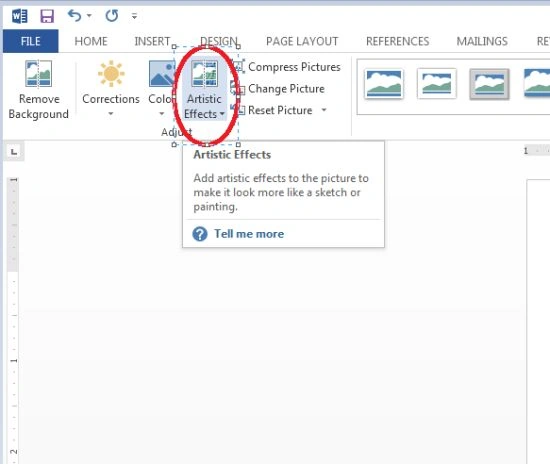550x464 pixels.
Task: Click the Corrections sun icon
Action: click(x=111, y=74)
